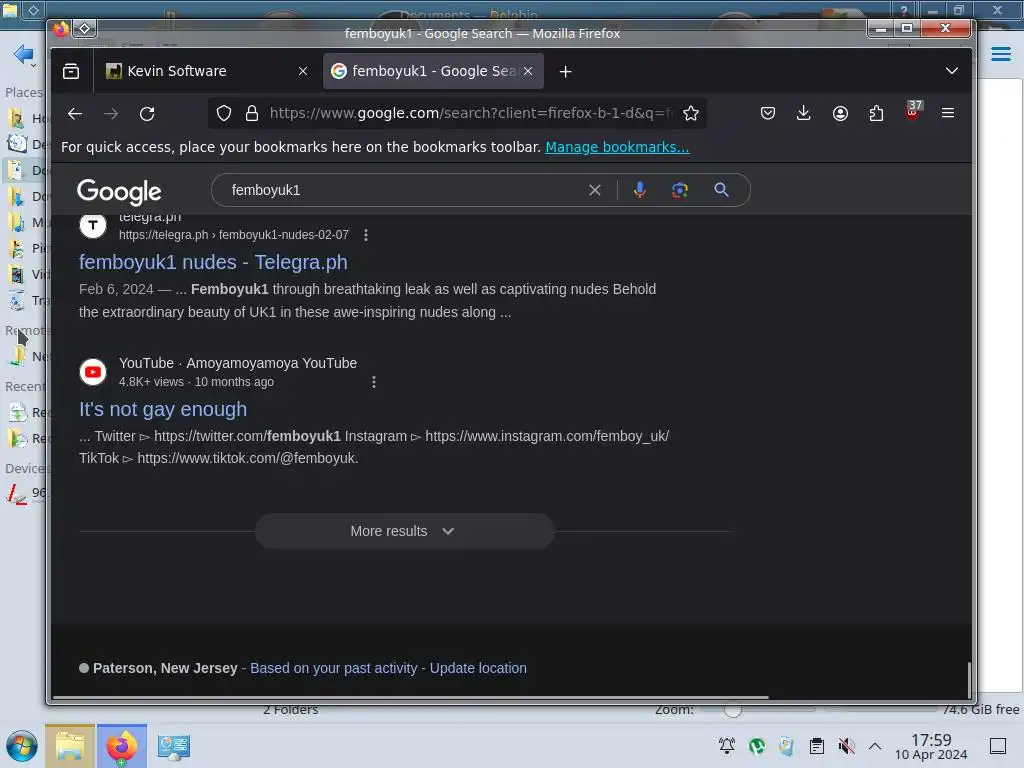The width and height of the screenshot is (1024, 768).
Task: Click the clock showing 17:59
Action: tap(931, 746)
